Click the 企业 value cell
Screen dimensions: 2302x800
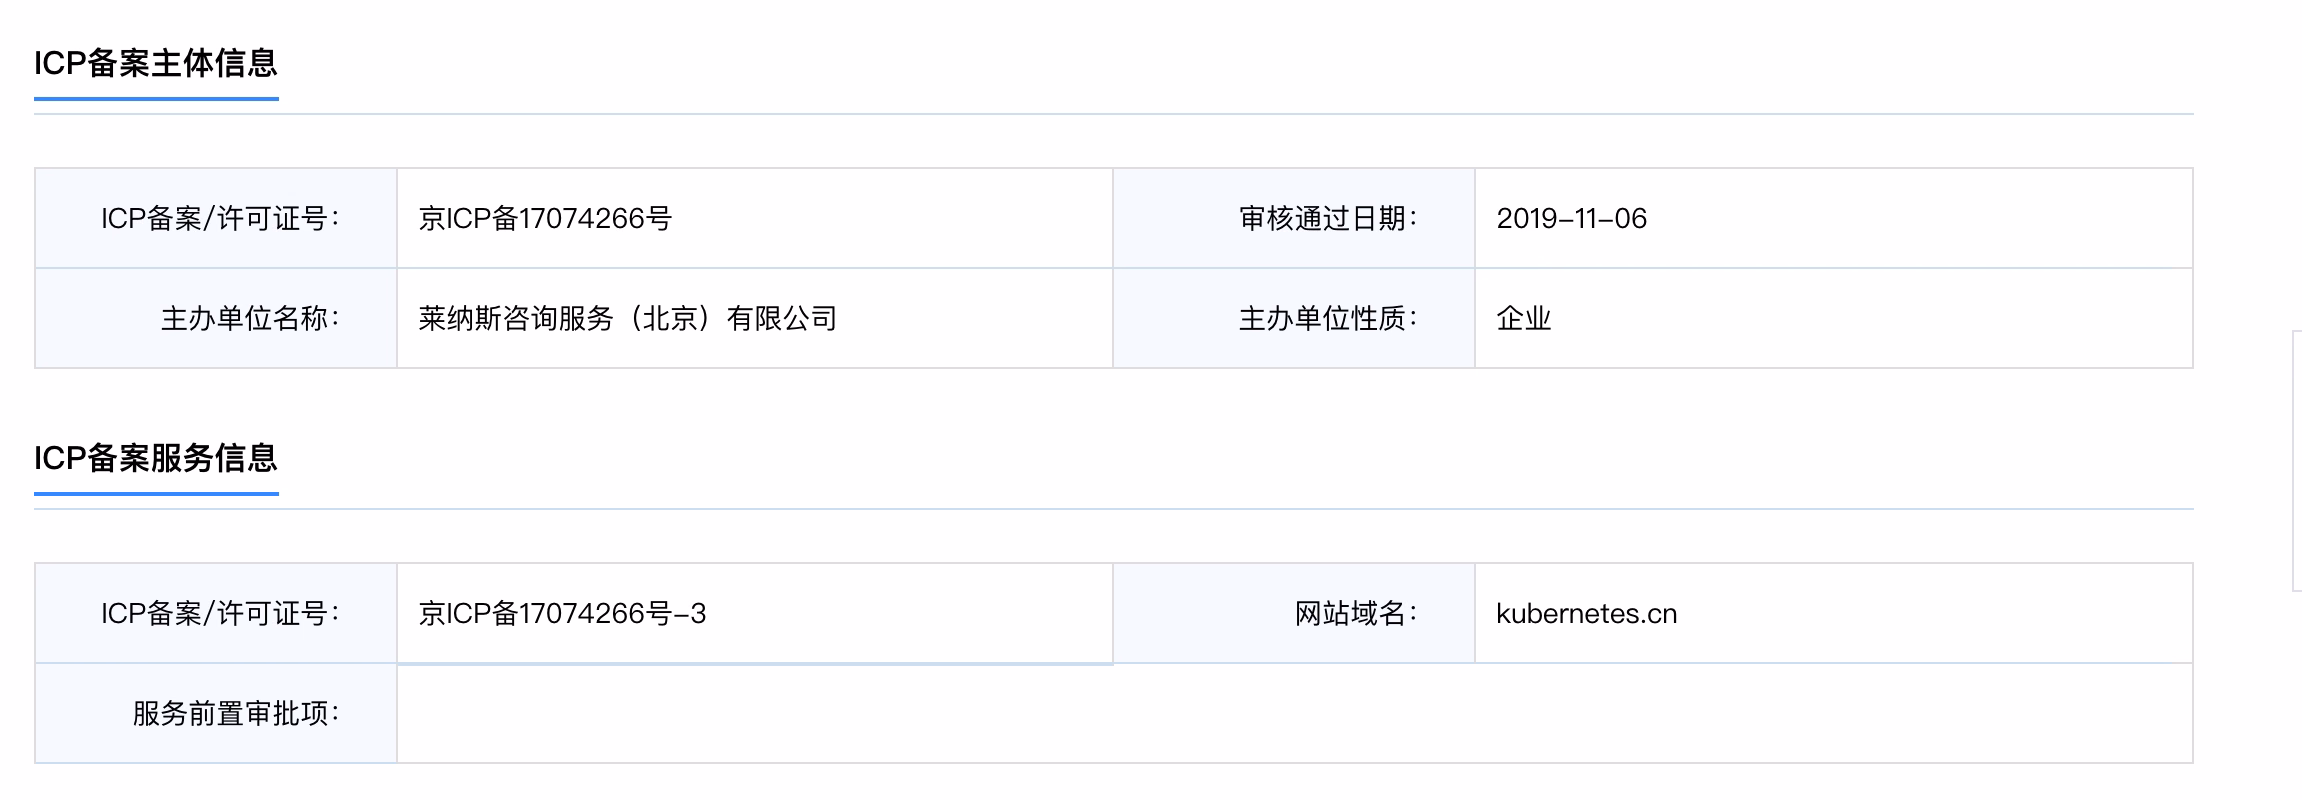(1834, 318)
